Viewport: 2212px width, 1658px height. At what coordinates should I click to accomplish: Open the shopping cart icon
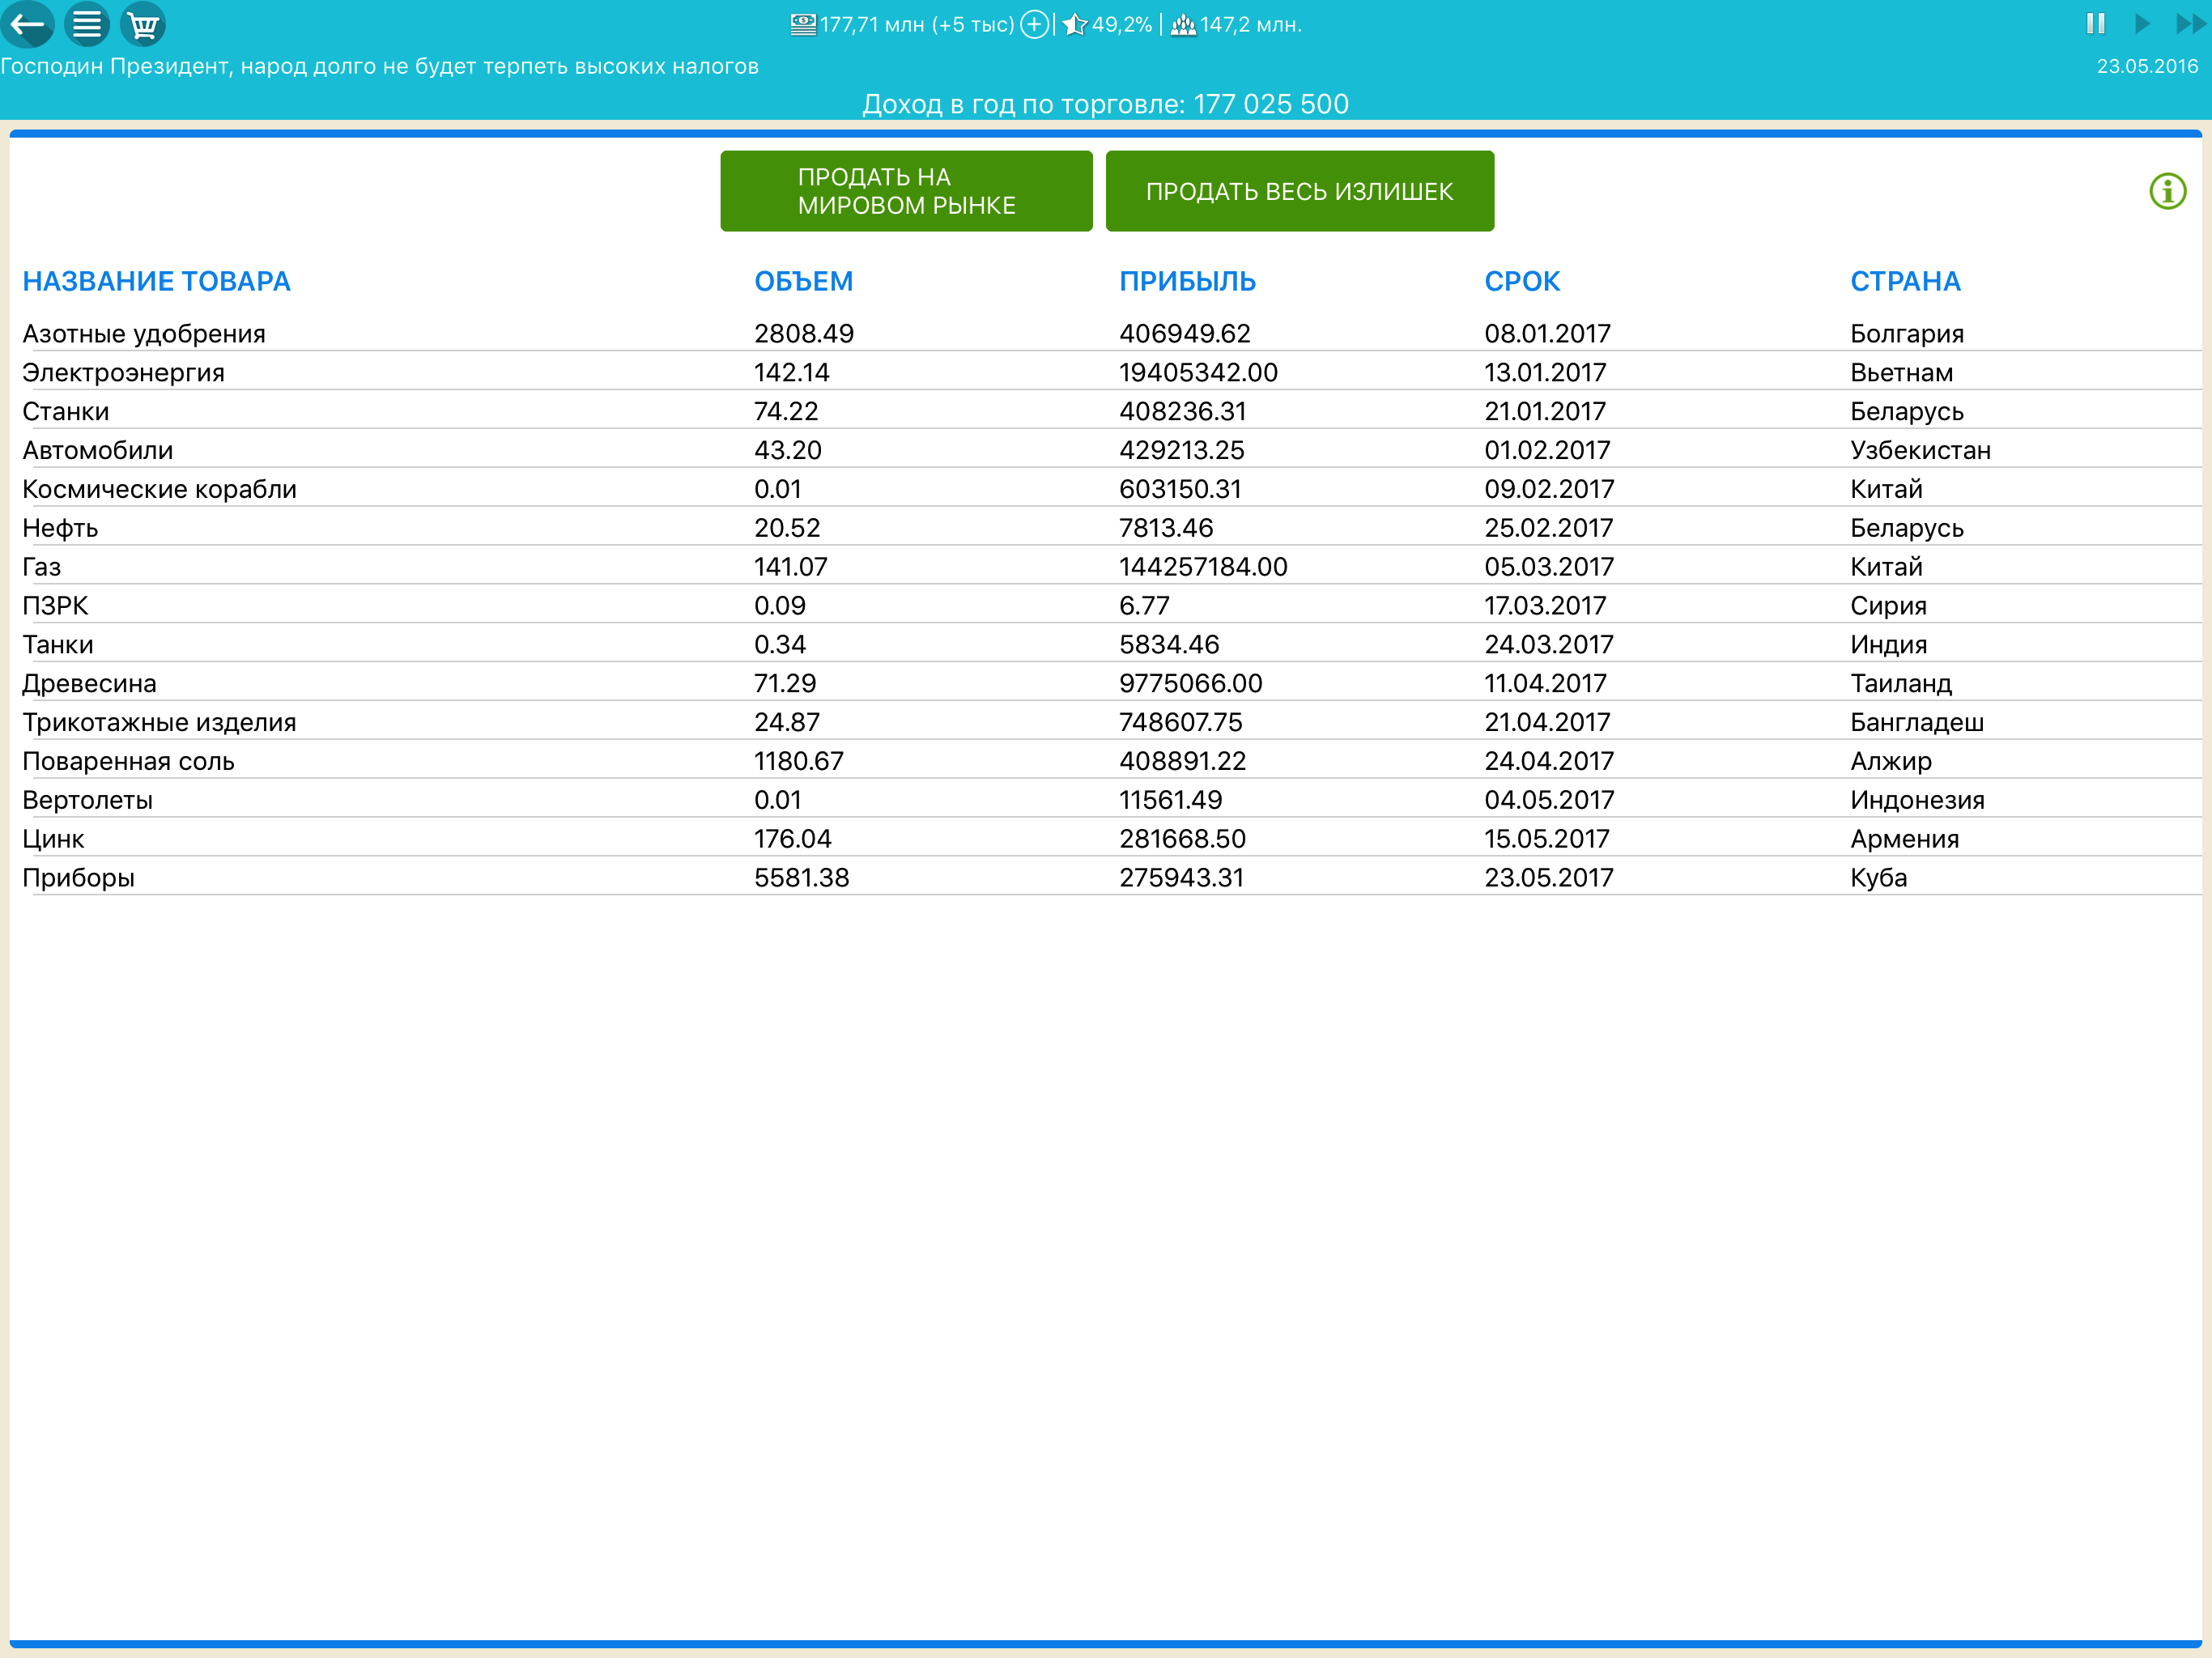pos(143,24)
